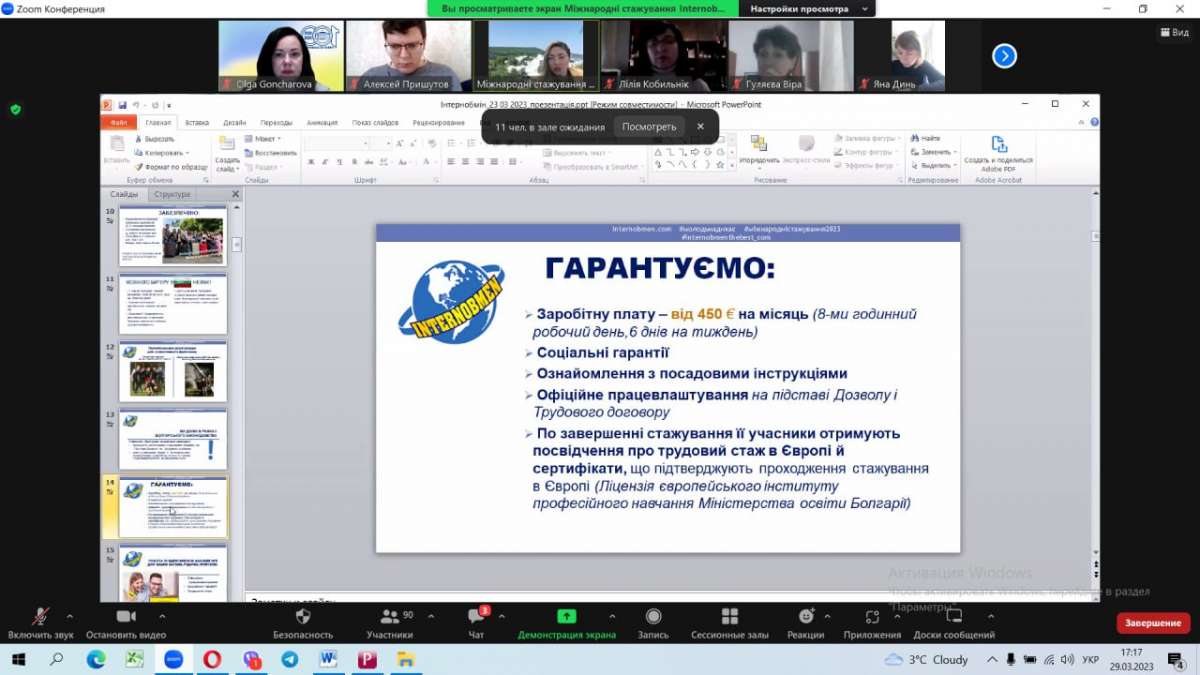
Task: Open the Security (Безопасность) shield menu
Action: click(302, 617)
